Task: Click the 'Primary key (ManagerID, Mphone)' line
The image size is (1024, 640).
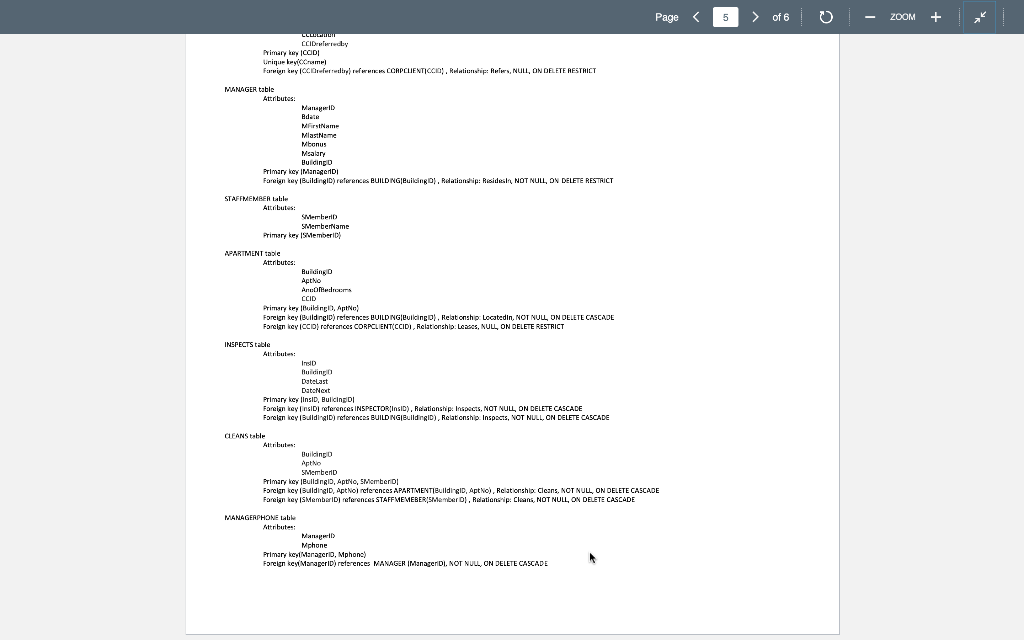Action: coord(314,554)
